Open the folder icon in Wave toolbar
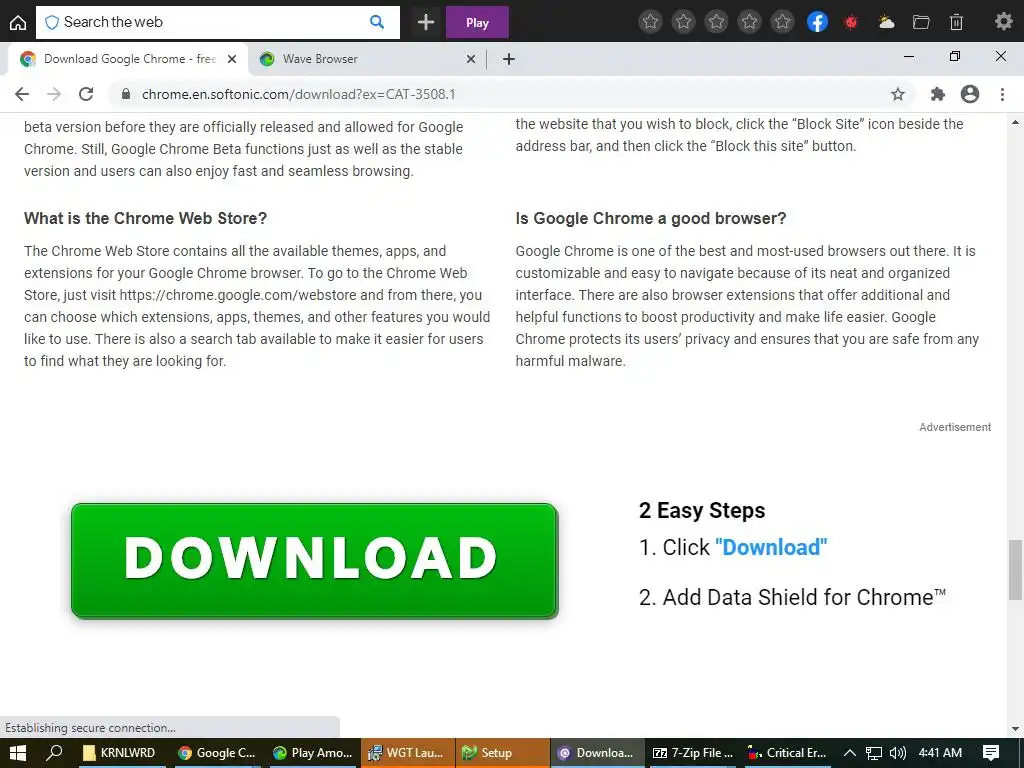This screenshot has height=768, width=1024. point(921,22)
